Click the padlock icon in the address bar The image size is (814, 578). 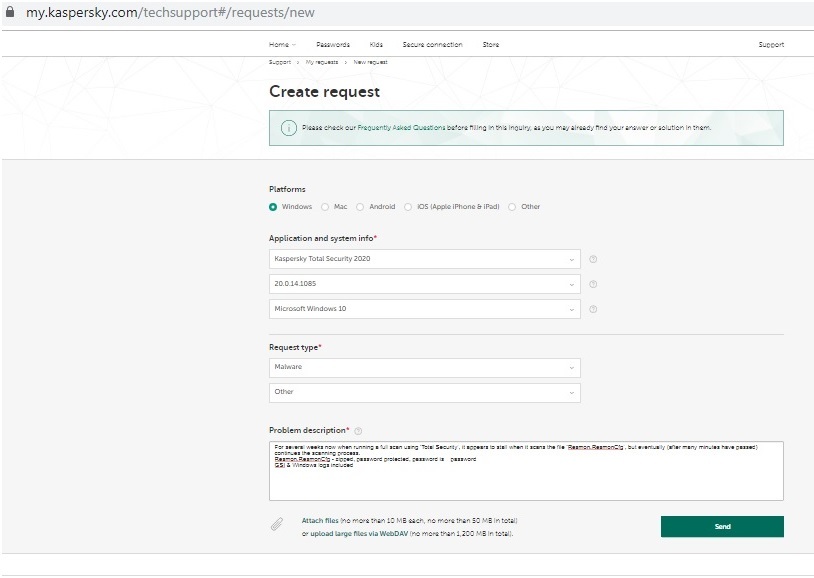tap(10, 13)
